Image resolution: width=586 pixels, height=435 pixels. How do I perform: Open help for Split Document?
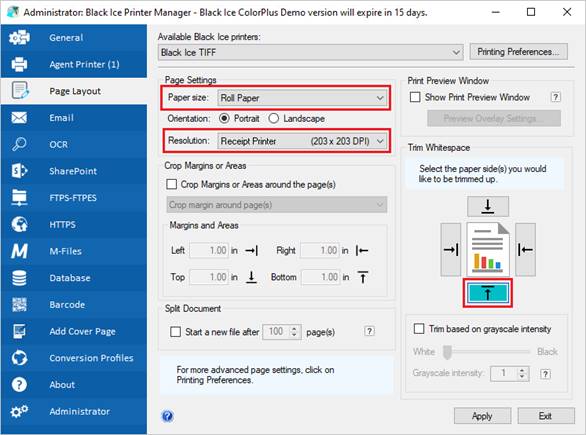[x=369, y=331]
